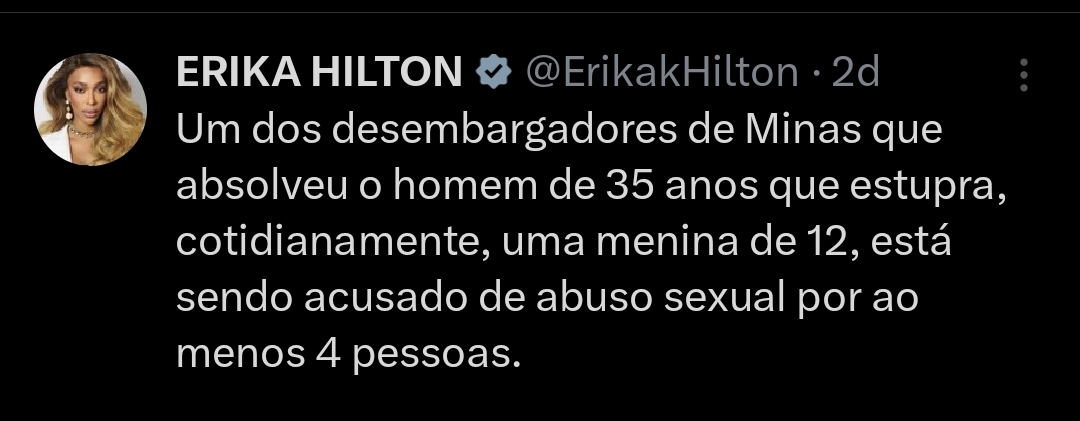The image size is (1080, 421).
Task: Open the post by clicking "Um dos"
Action: point(248,129)
